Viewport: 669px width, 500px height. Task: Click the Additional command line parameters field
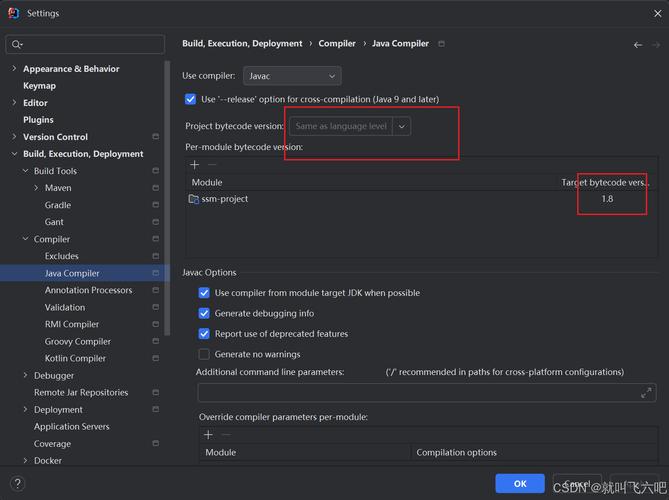click(427, 392)
